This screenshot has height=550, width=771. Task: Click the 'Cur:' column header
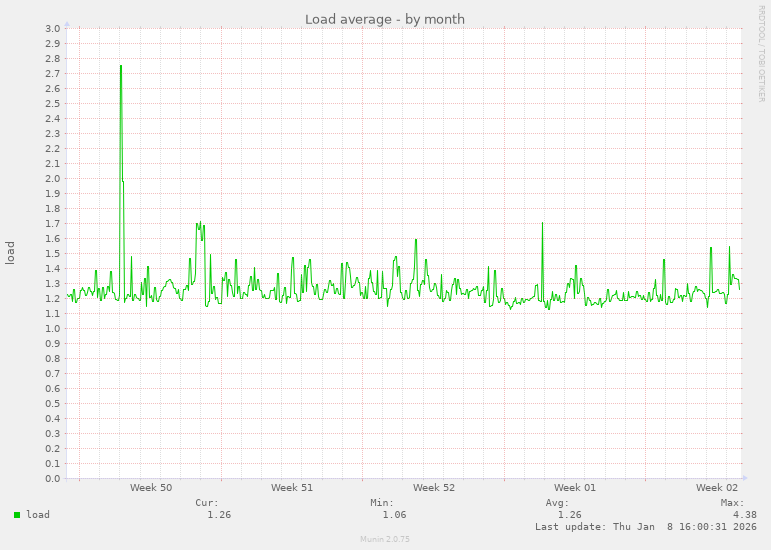coord(207,503)
